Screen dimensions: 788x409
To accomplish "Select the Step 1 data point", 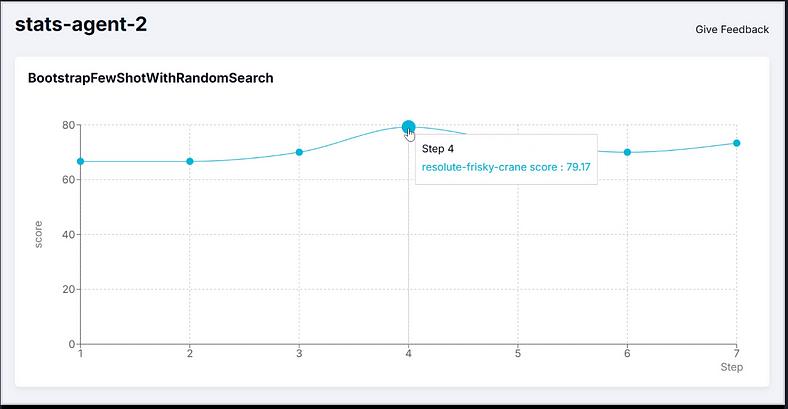I will pos(80,161).
